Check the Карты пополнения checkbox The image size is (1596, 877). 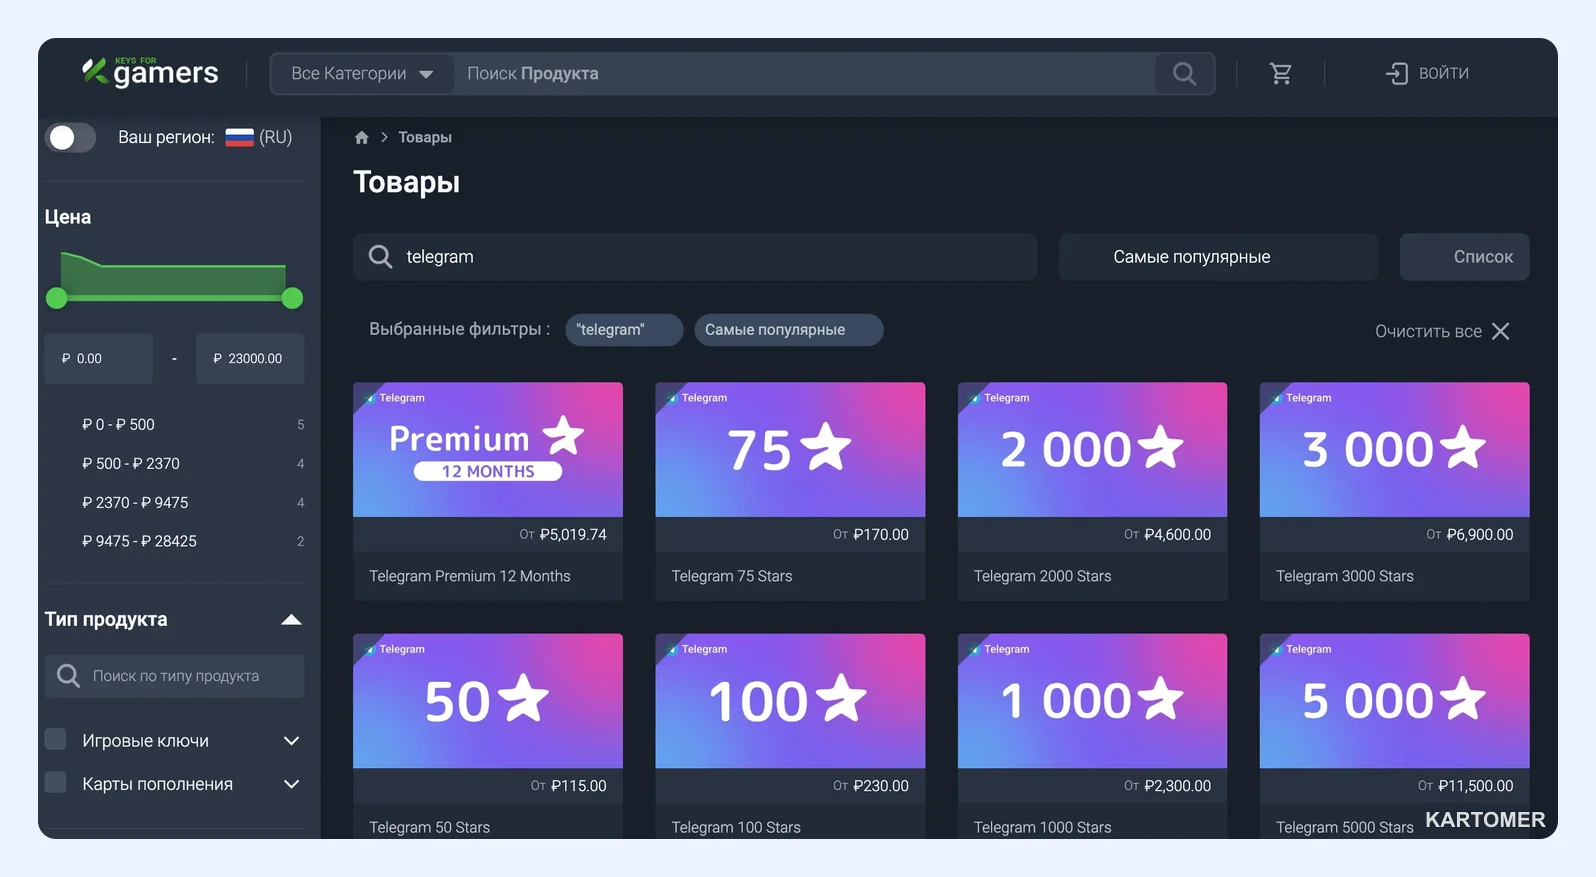click(x=56, y=782)
